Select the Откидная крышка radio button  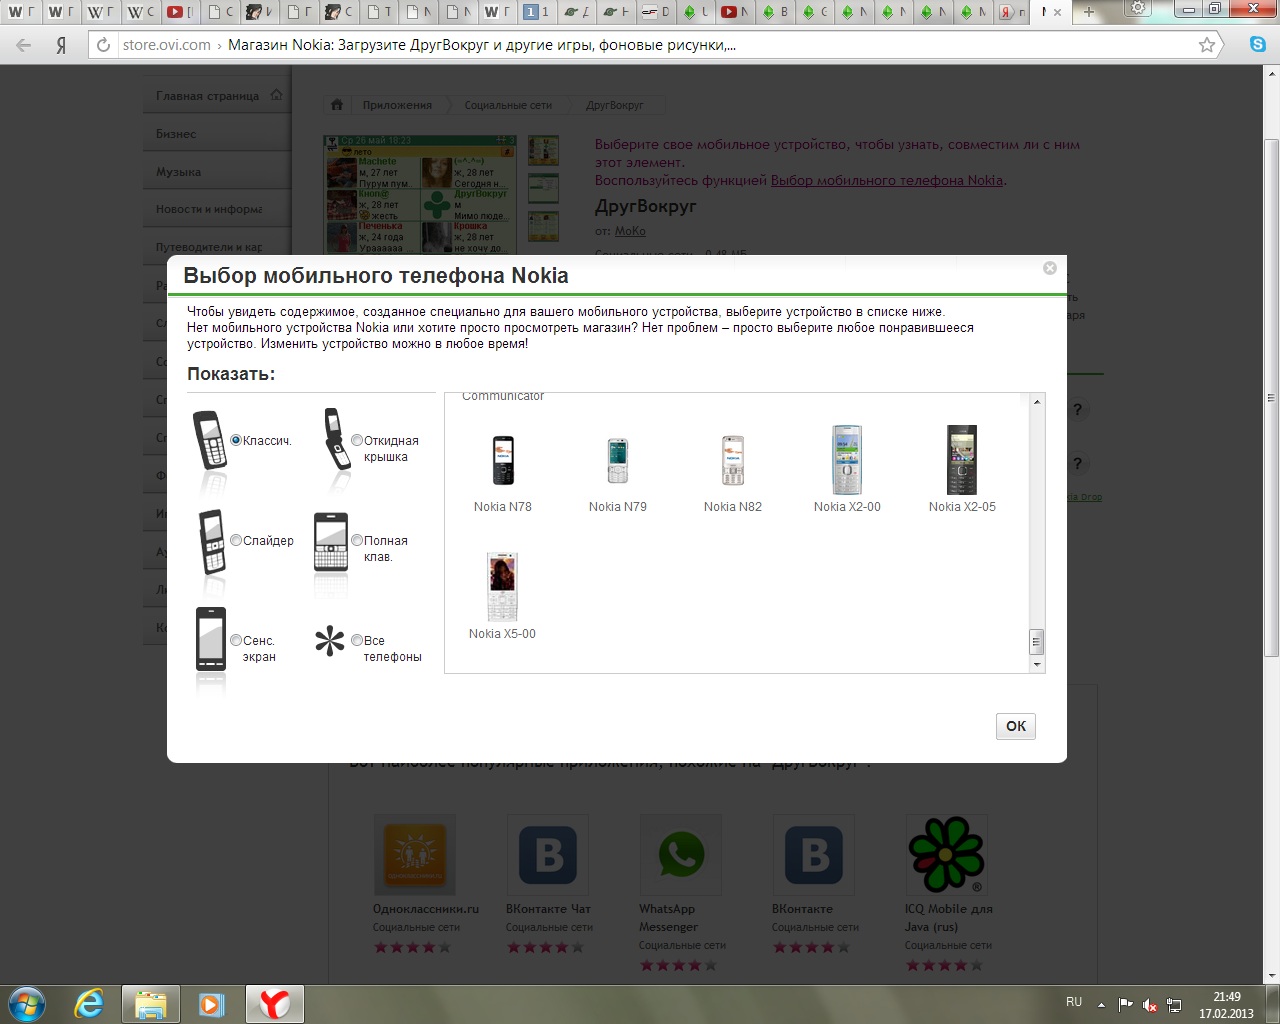click(357, 440)
